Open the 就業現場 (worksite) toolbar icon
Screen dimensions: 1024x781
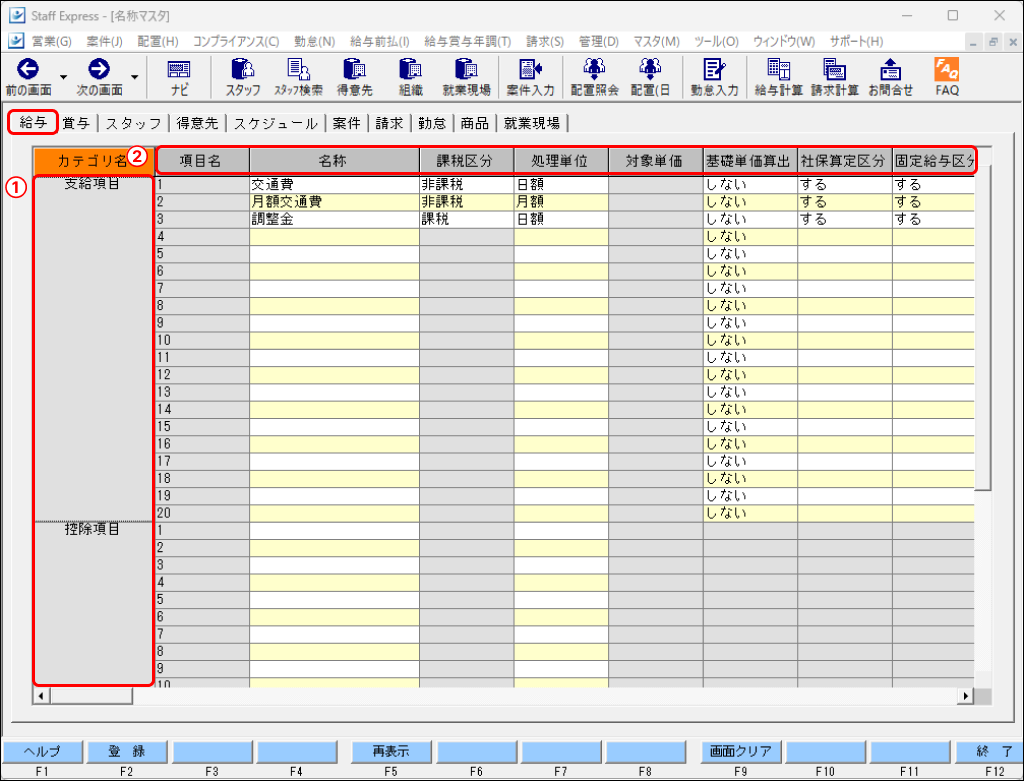[466, 75]
